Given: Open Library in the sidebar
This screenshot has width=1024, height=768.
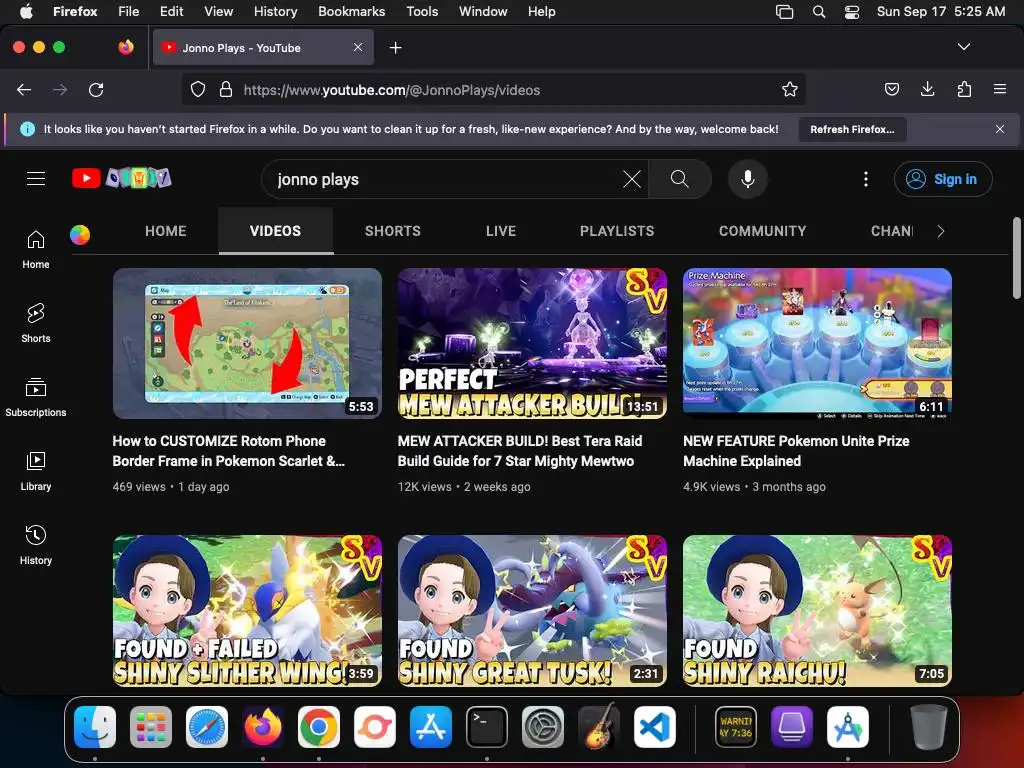Looking at the screenshot, I should coord(36,471).
